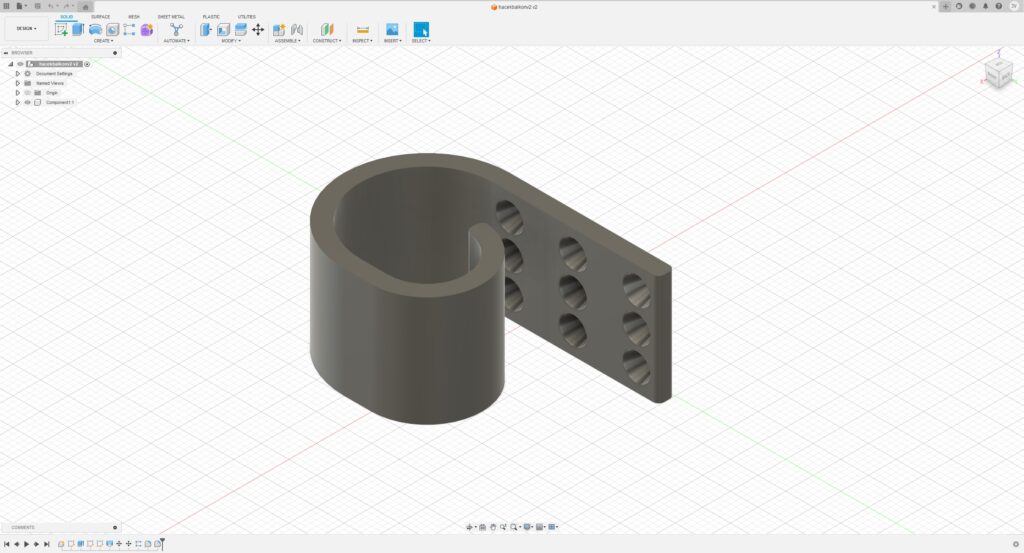1024x553 pixels.
Task: Select the Move/Copy tool
Action: click(x=258, y=29)
